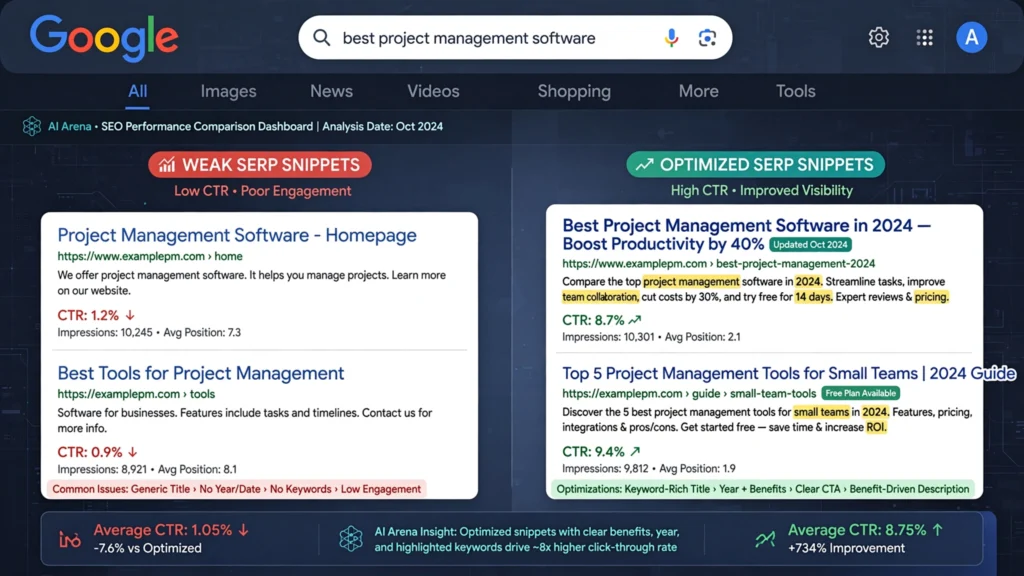
Task: Click the red declining chart icon in footer
Action: coord(70,539)
